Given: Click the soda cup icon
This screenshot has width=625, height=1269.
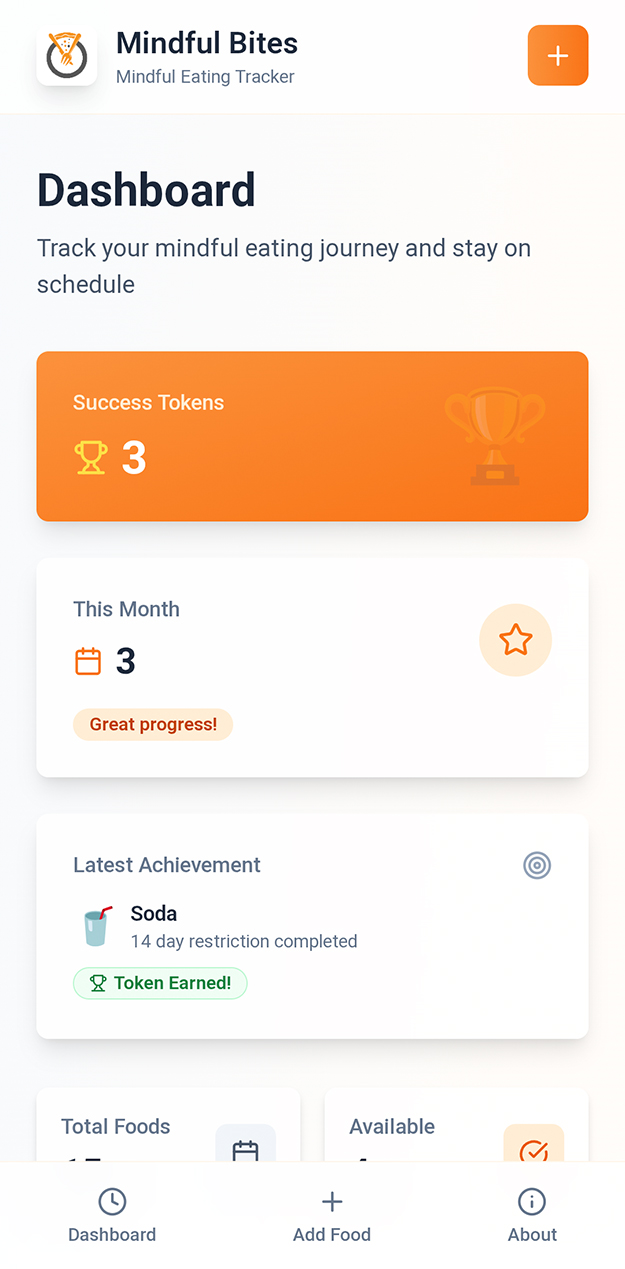Looking at the screenshot, I should point(97,926).
